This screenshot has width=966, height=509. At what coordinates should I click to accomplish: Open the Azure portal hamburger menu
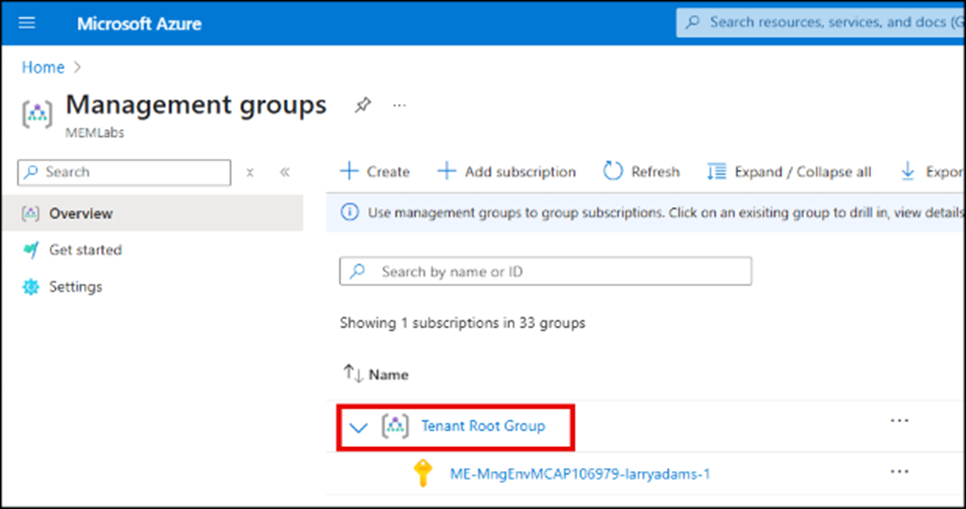coord(26,23)
